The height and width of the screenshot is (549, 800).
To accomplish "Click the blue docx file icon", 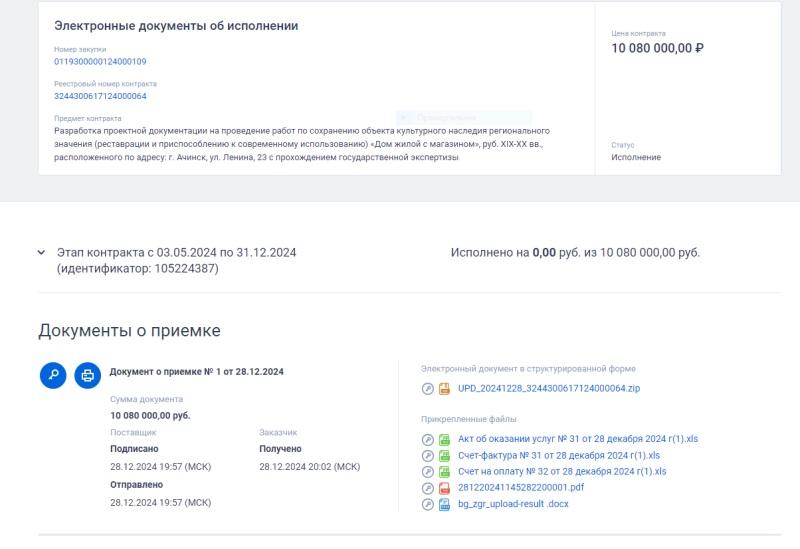I will coord(444,504).
